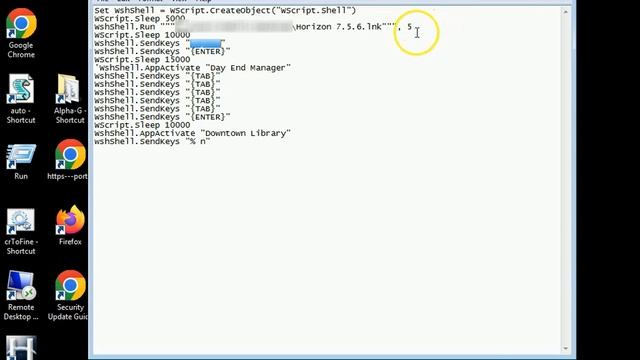
Task: Open the Security Update Guide shortcut
Action: 69,296
